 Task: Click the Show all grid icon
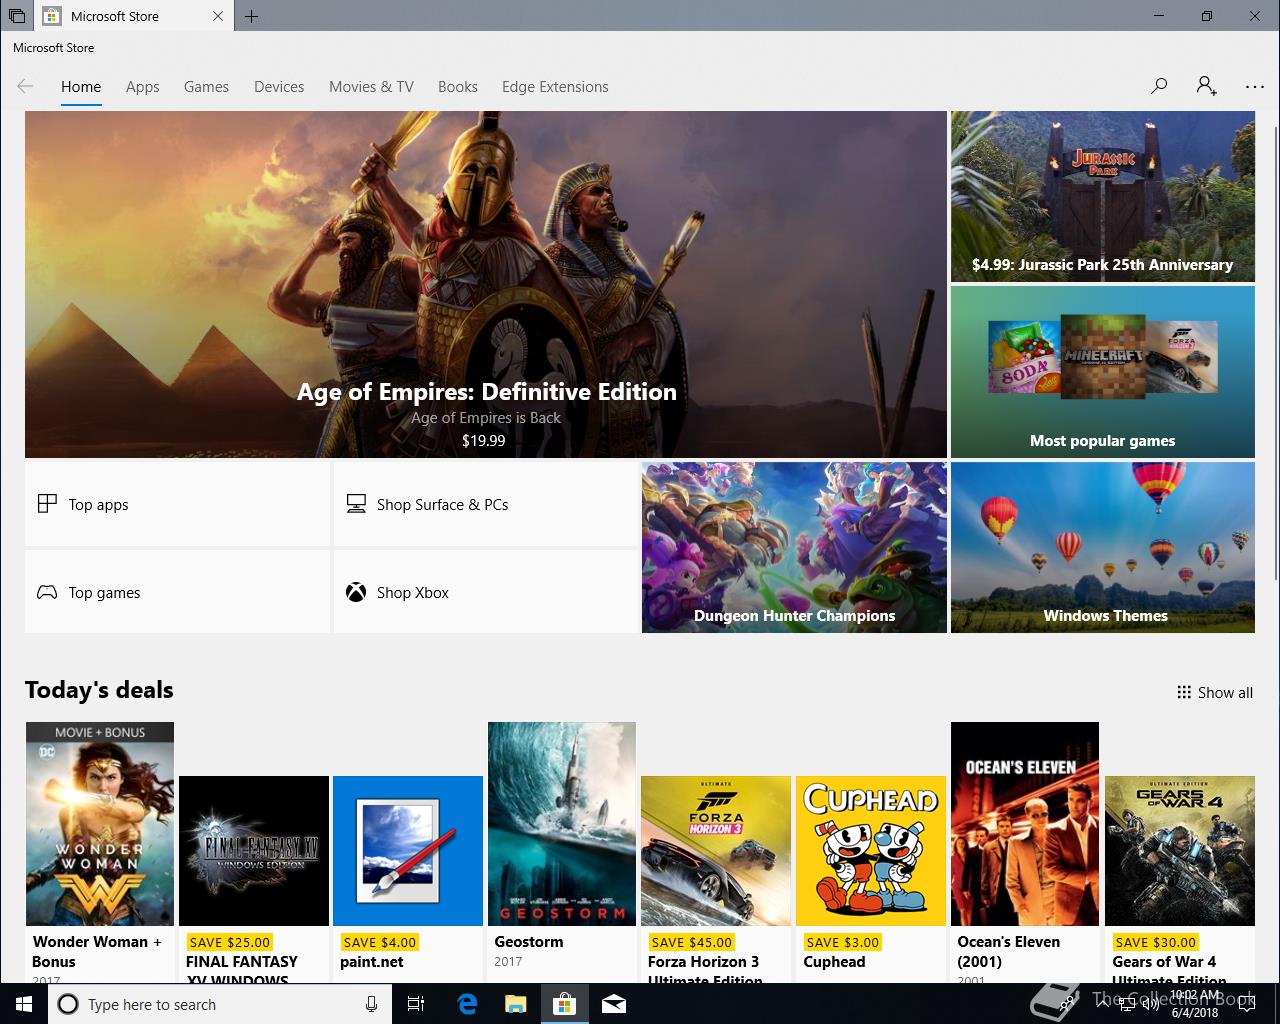pyautogui.click(x=1184, y=692)
